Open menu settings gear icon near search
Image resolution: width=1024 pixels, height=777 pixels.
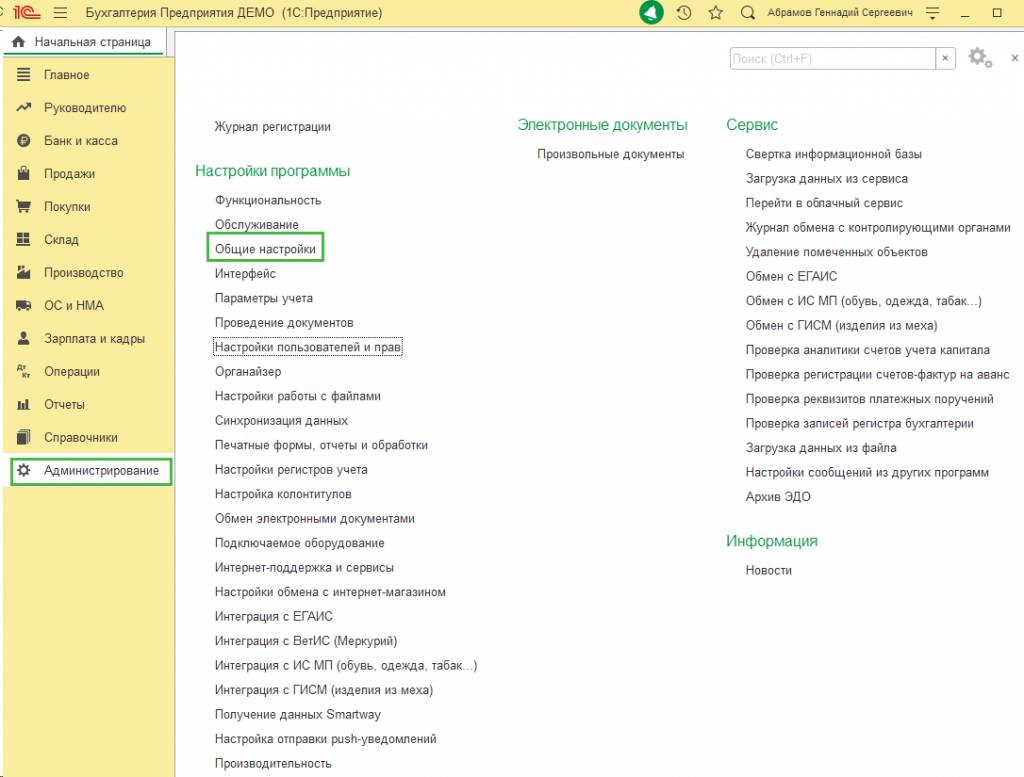pyautogui.click(x=980, y=58)
